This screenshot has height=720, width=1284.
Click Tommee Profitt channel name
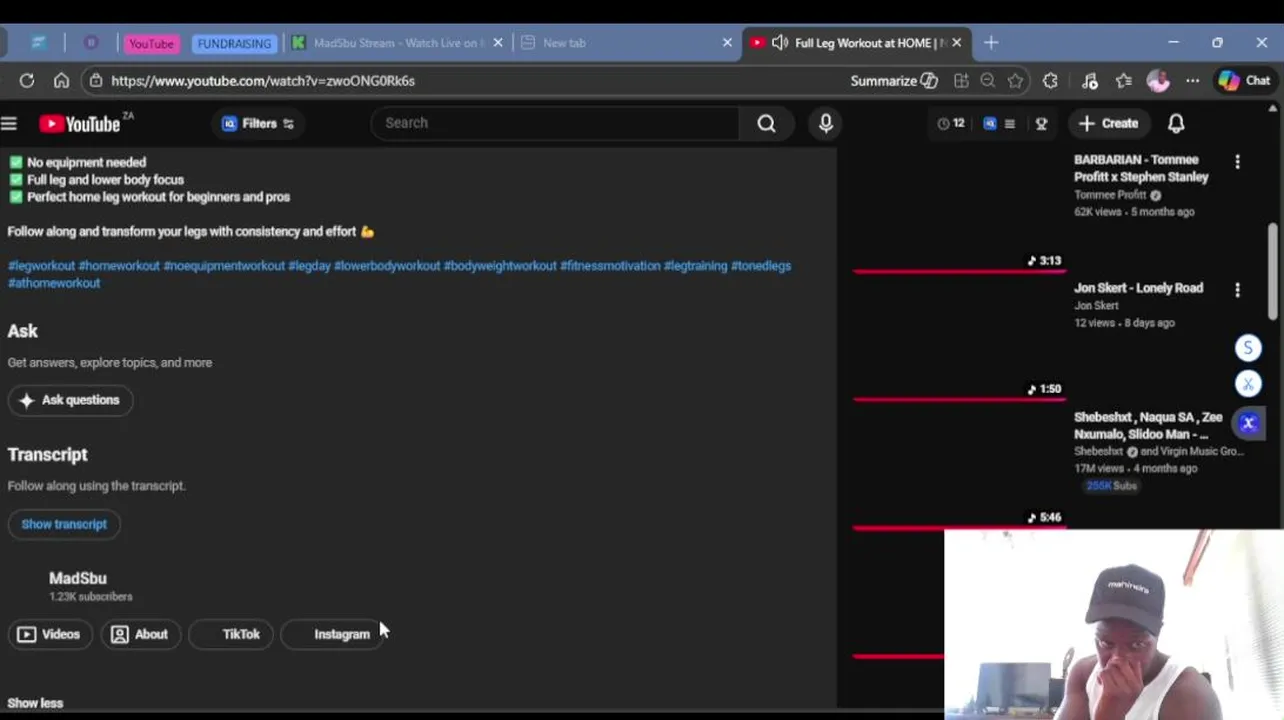(x=1110, y=195)
